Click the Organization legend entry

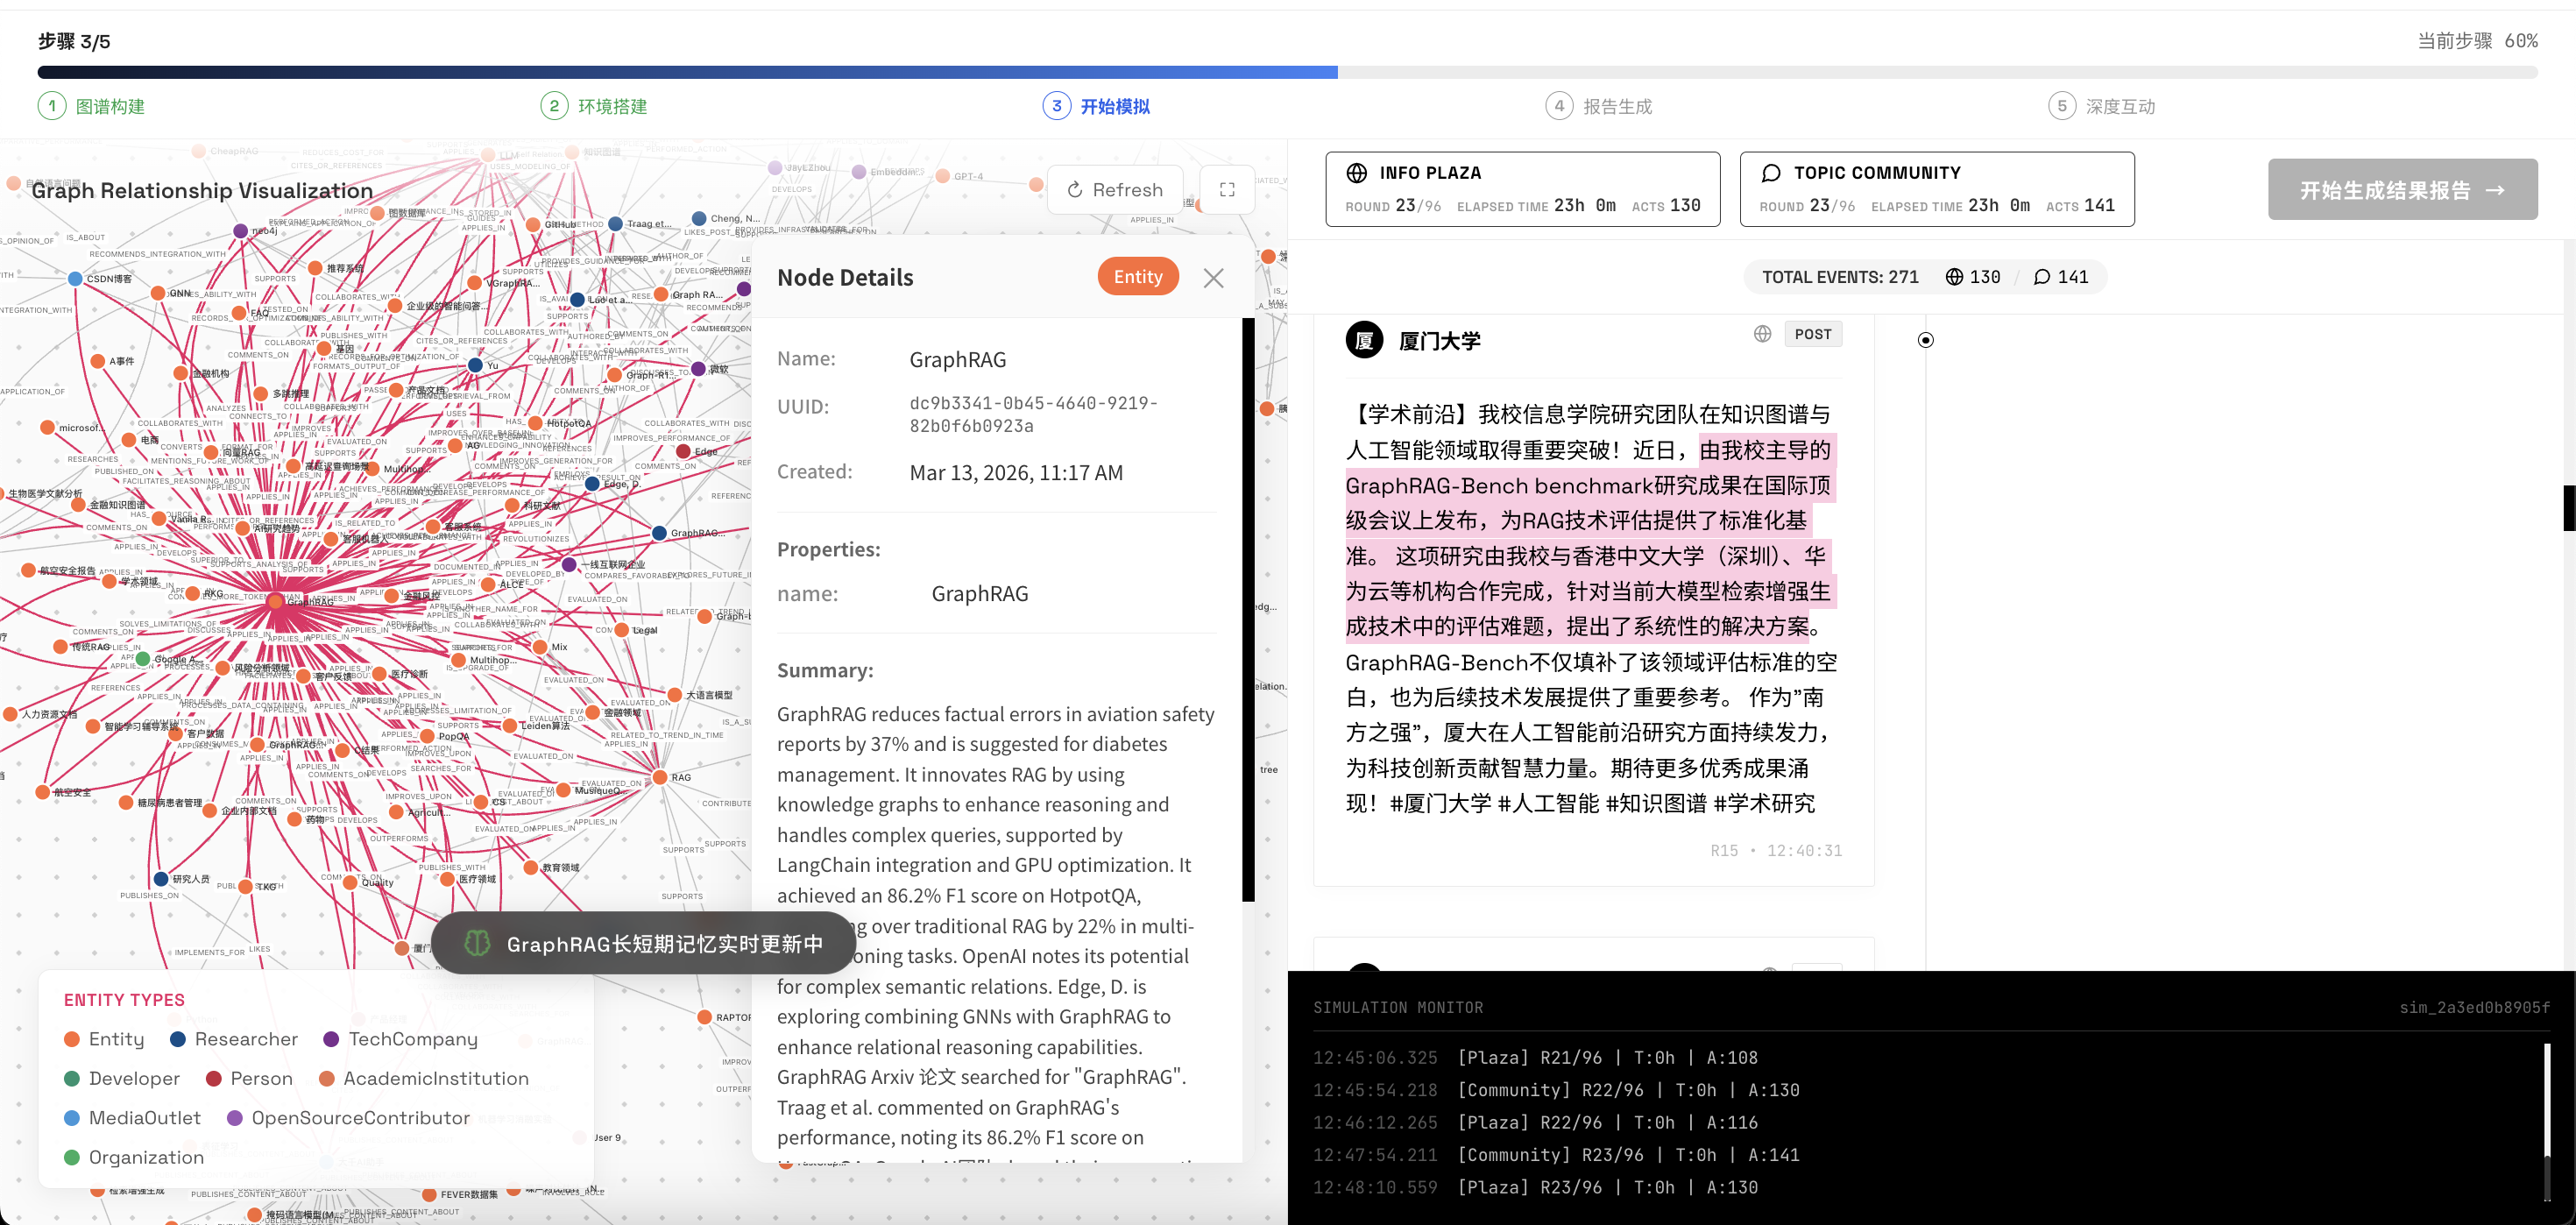pyautogui.click(x=134, y=1157)
